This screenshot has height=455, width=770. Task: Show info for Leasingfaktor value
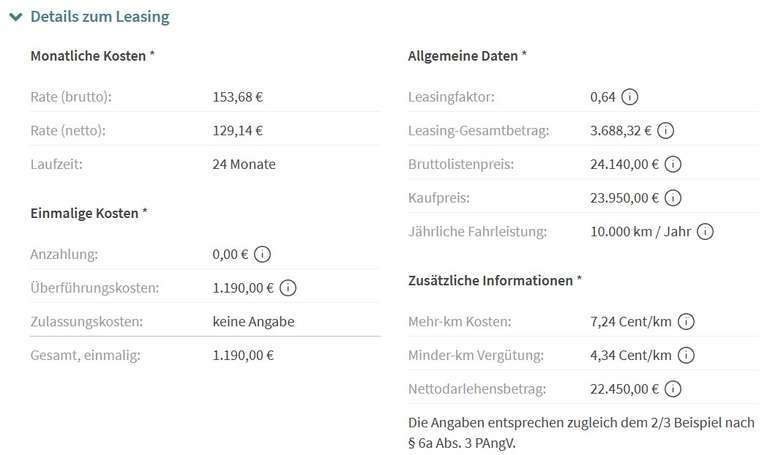(630, 97)
